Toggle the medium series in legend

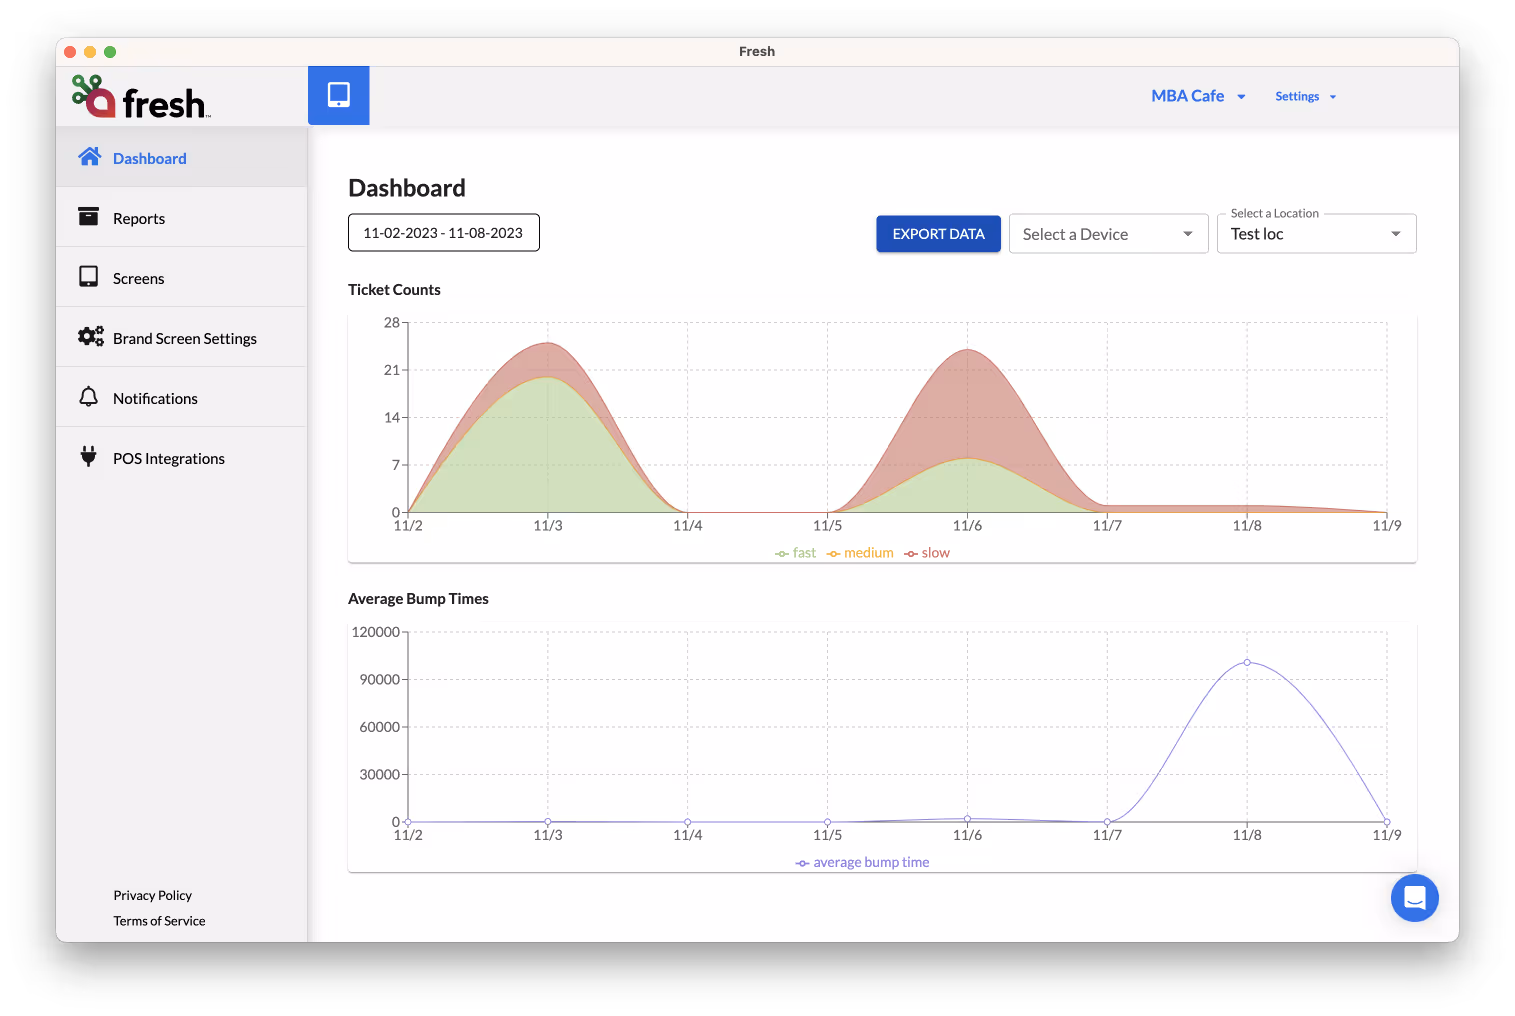(860, 553)
